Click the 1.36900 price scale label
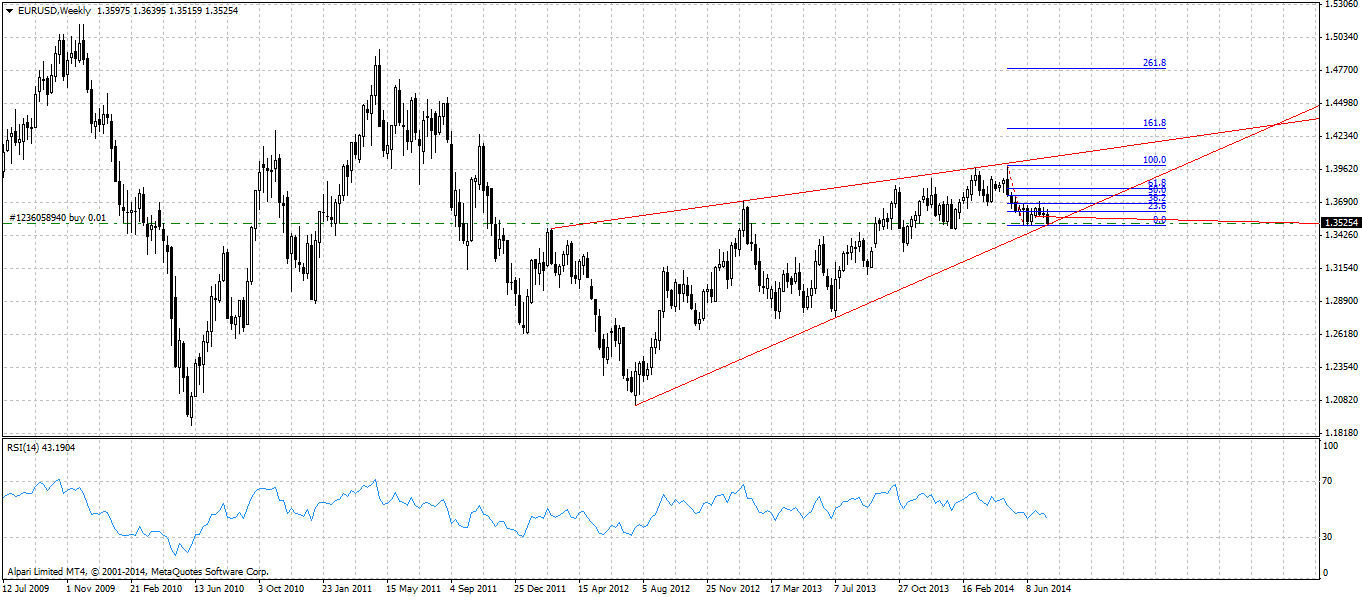Screen dimensions: 1362x597 pos(1339,202)
